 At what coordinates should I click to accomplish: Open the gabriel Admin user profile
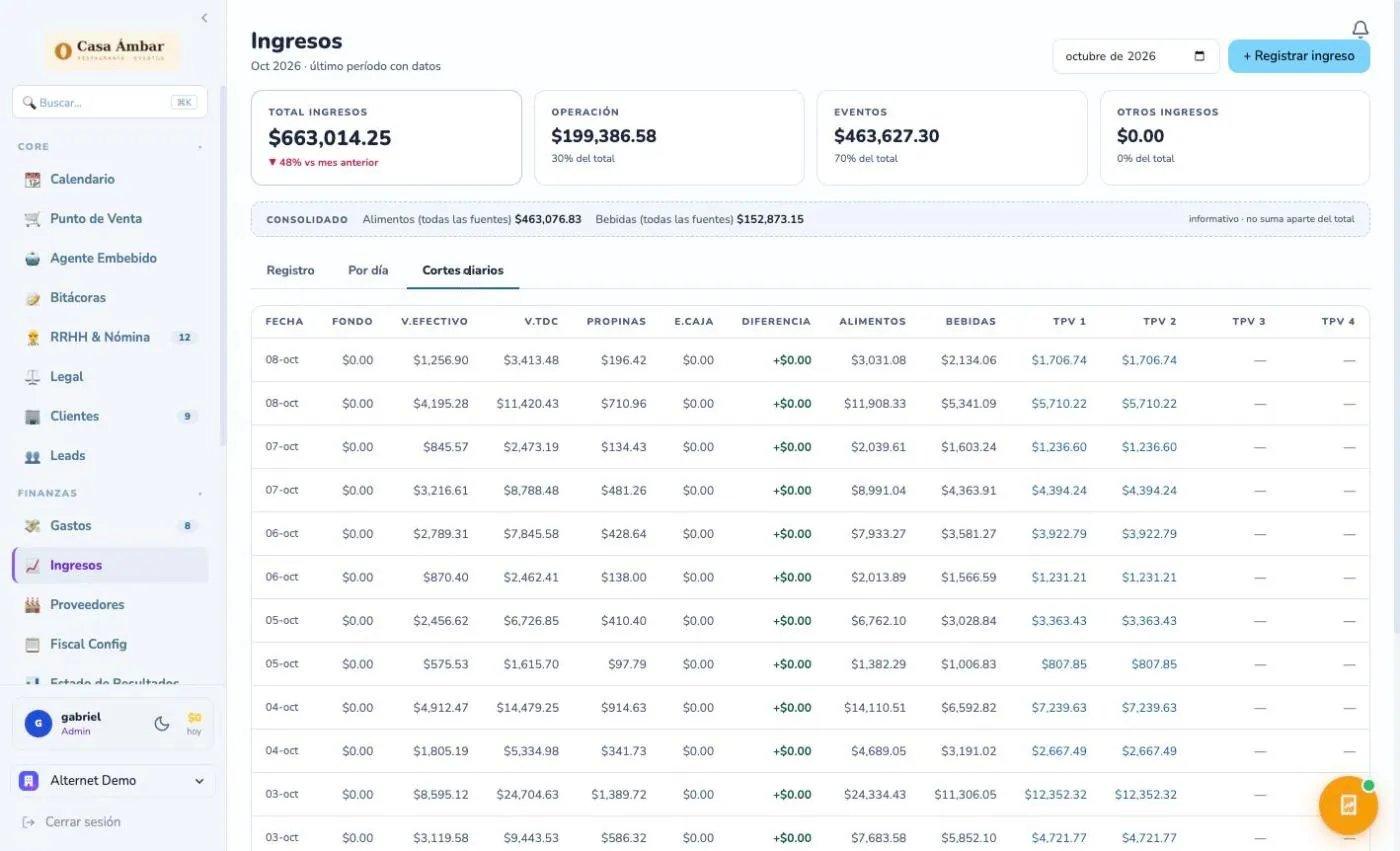tap(80, 723)
